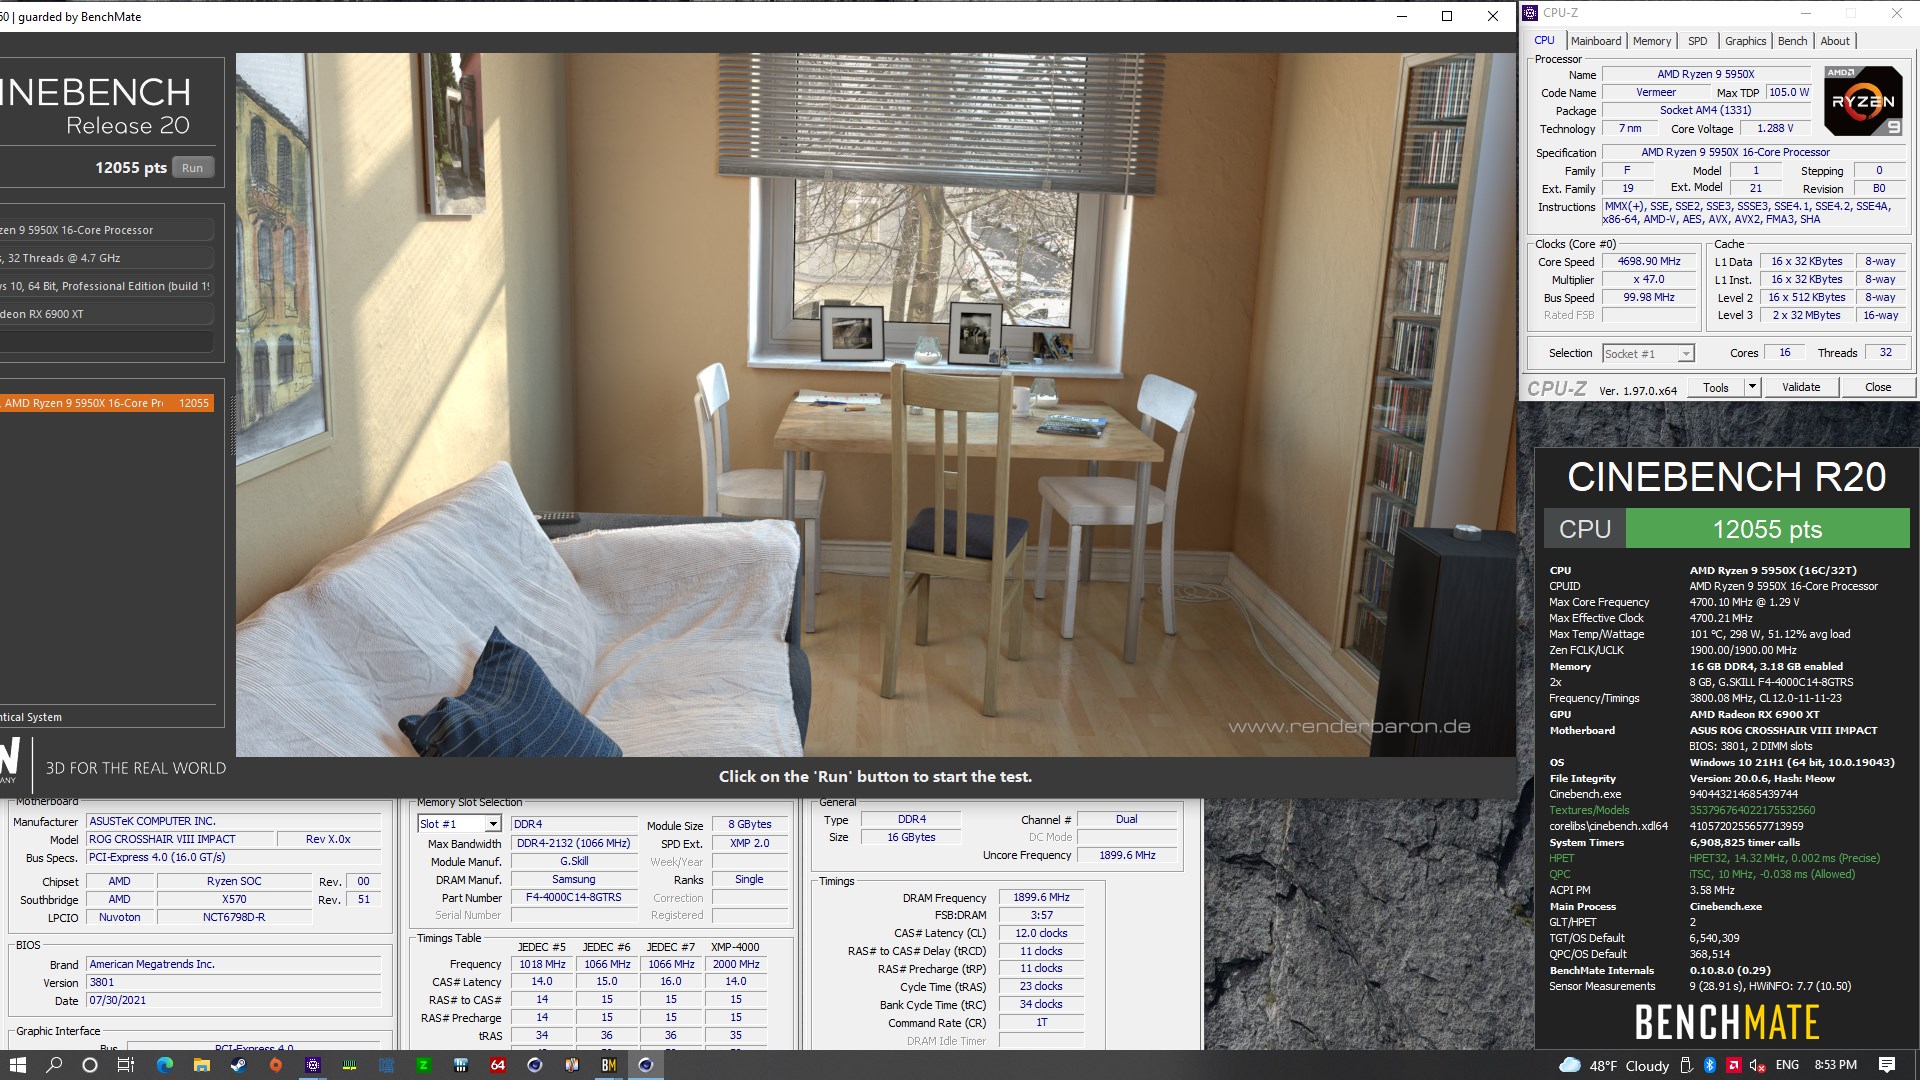Viewport: 1920px width, 1080px height.
Task: Click the CAS# Latency 12.0 clocks field
Action: (1041, 934)
